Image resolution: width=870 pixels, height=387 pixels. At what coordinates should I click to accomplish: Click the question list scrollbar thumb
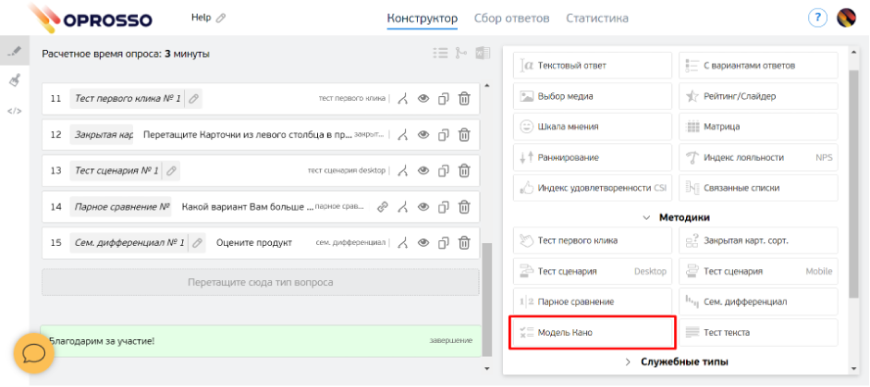[x=487, y=299]
